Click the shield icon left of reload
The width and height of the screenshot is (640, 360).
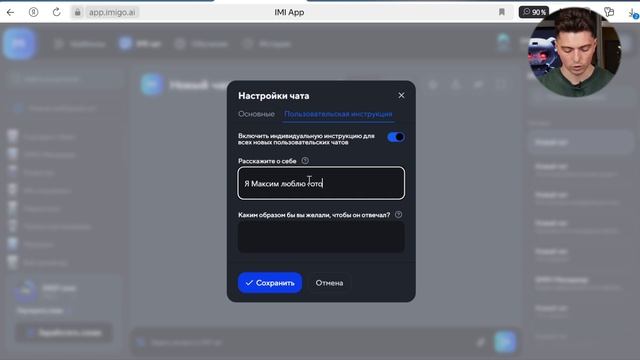[x=33, y=12]
